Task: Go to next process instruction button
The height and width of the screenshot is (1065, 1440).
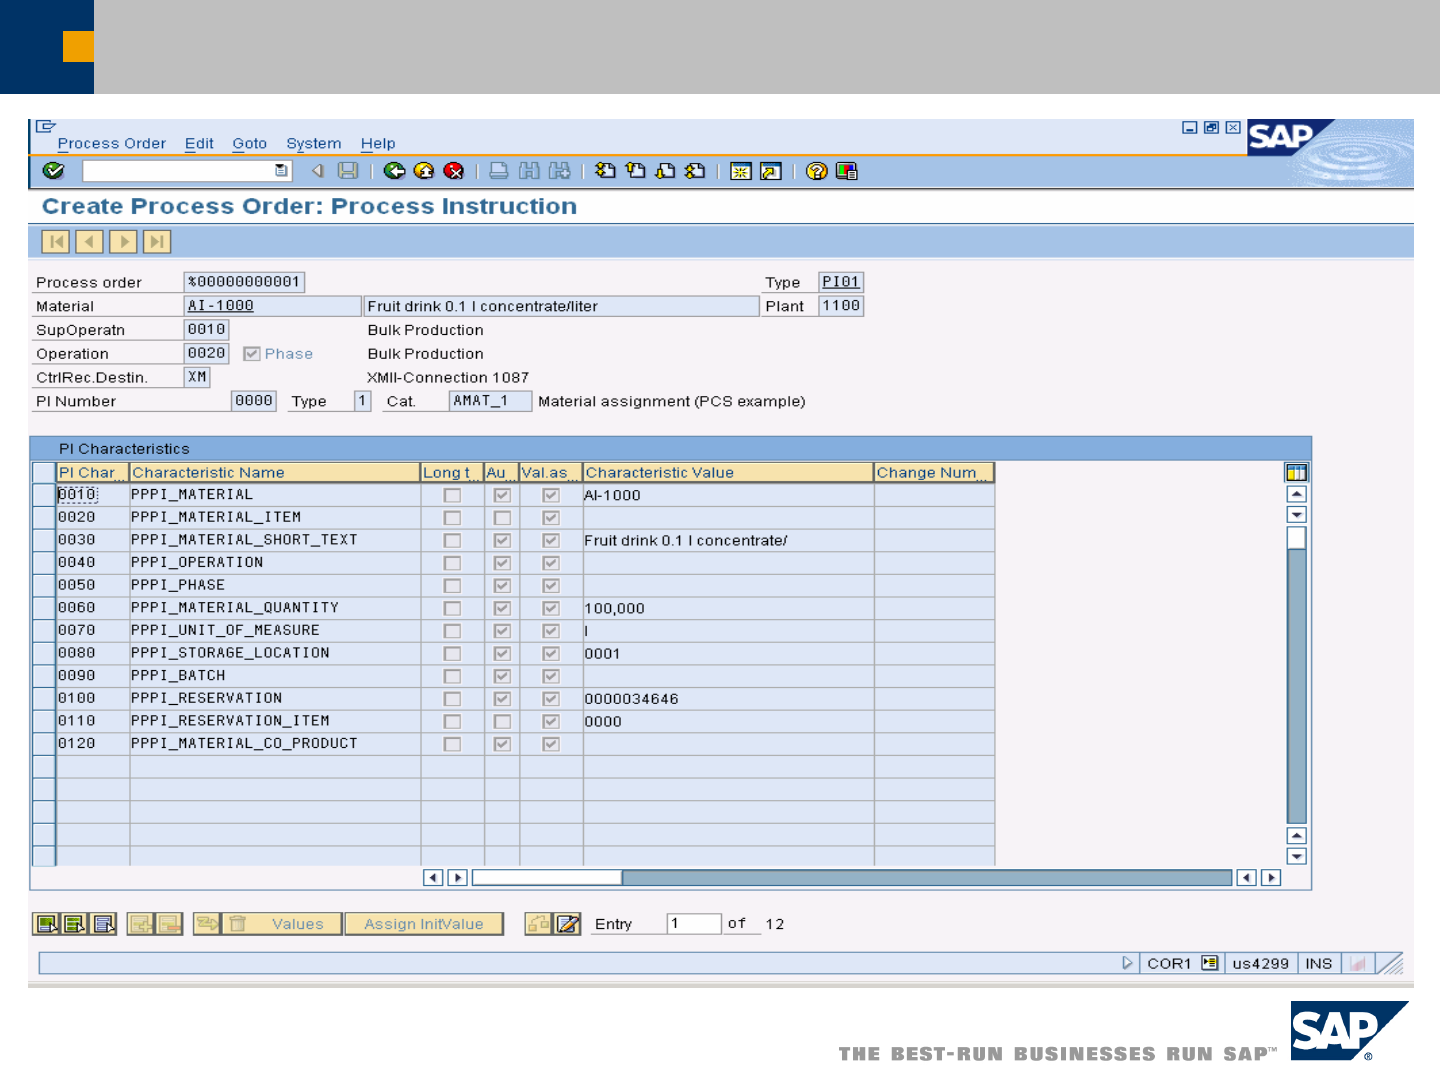Action: pyautogui.click(x=124, y=242)
